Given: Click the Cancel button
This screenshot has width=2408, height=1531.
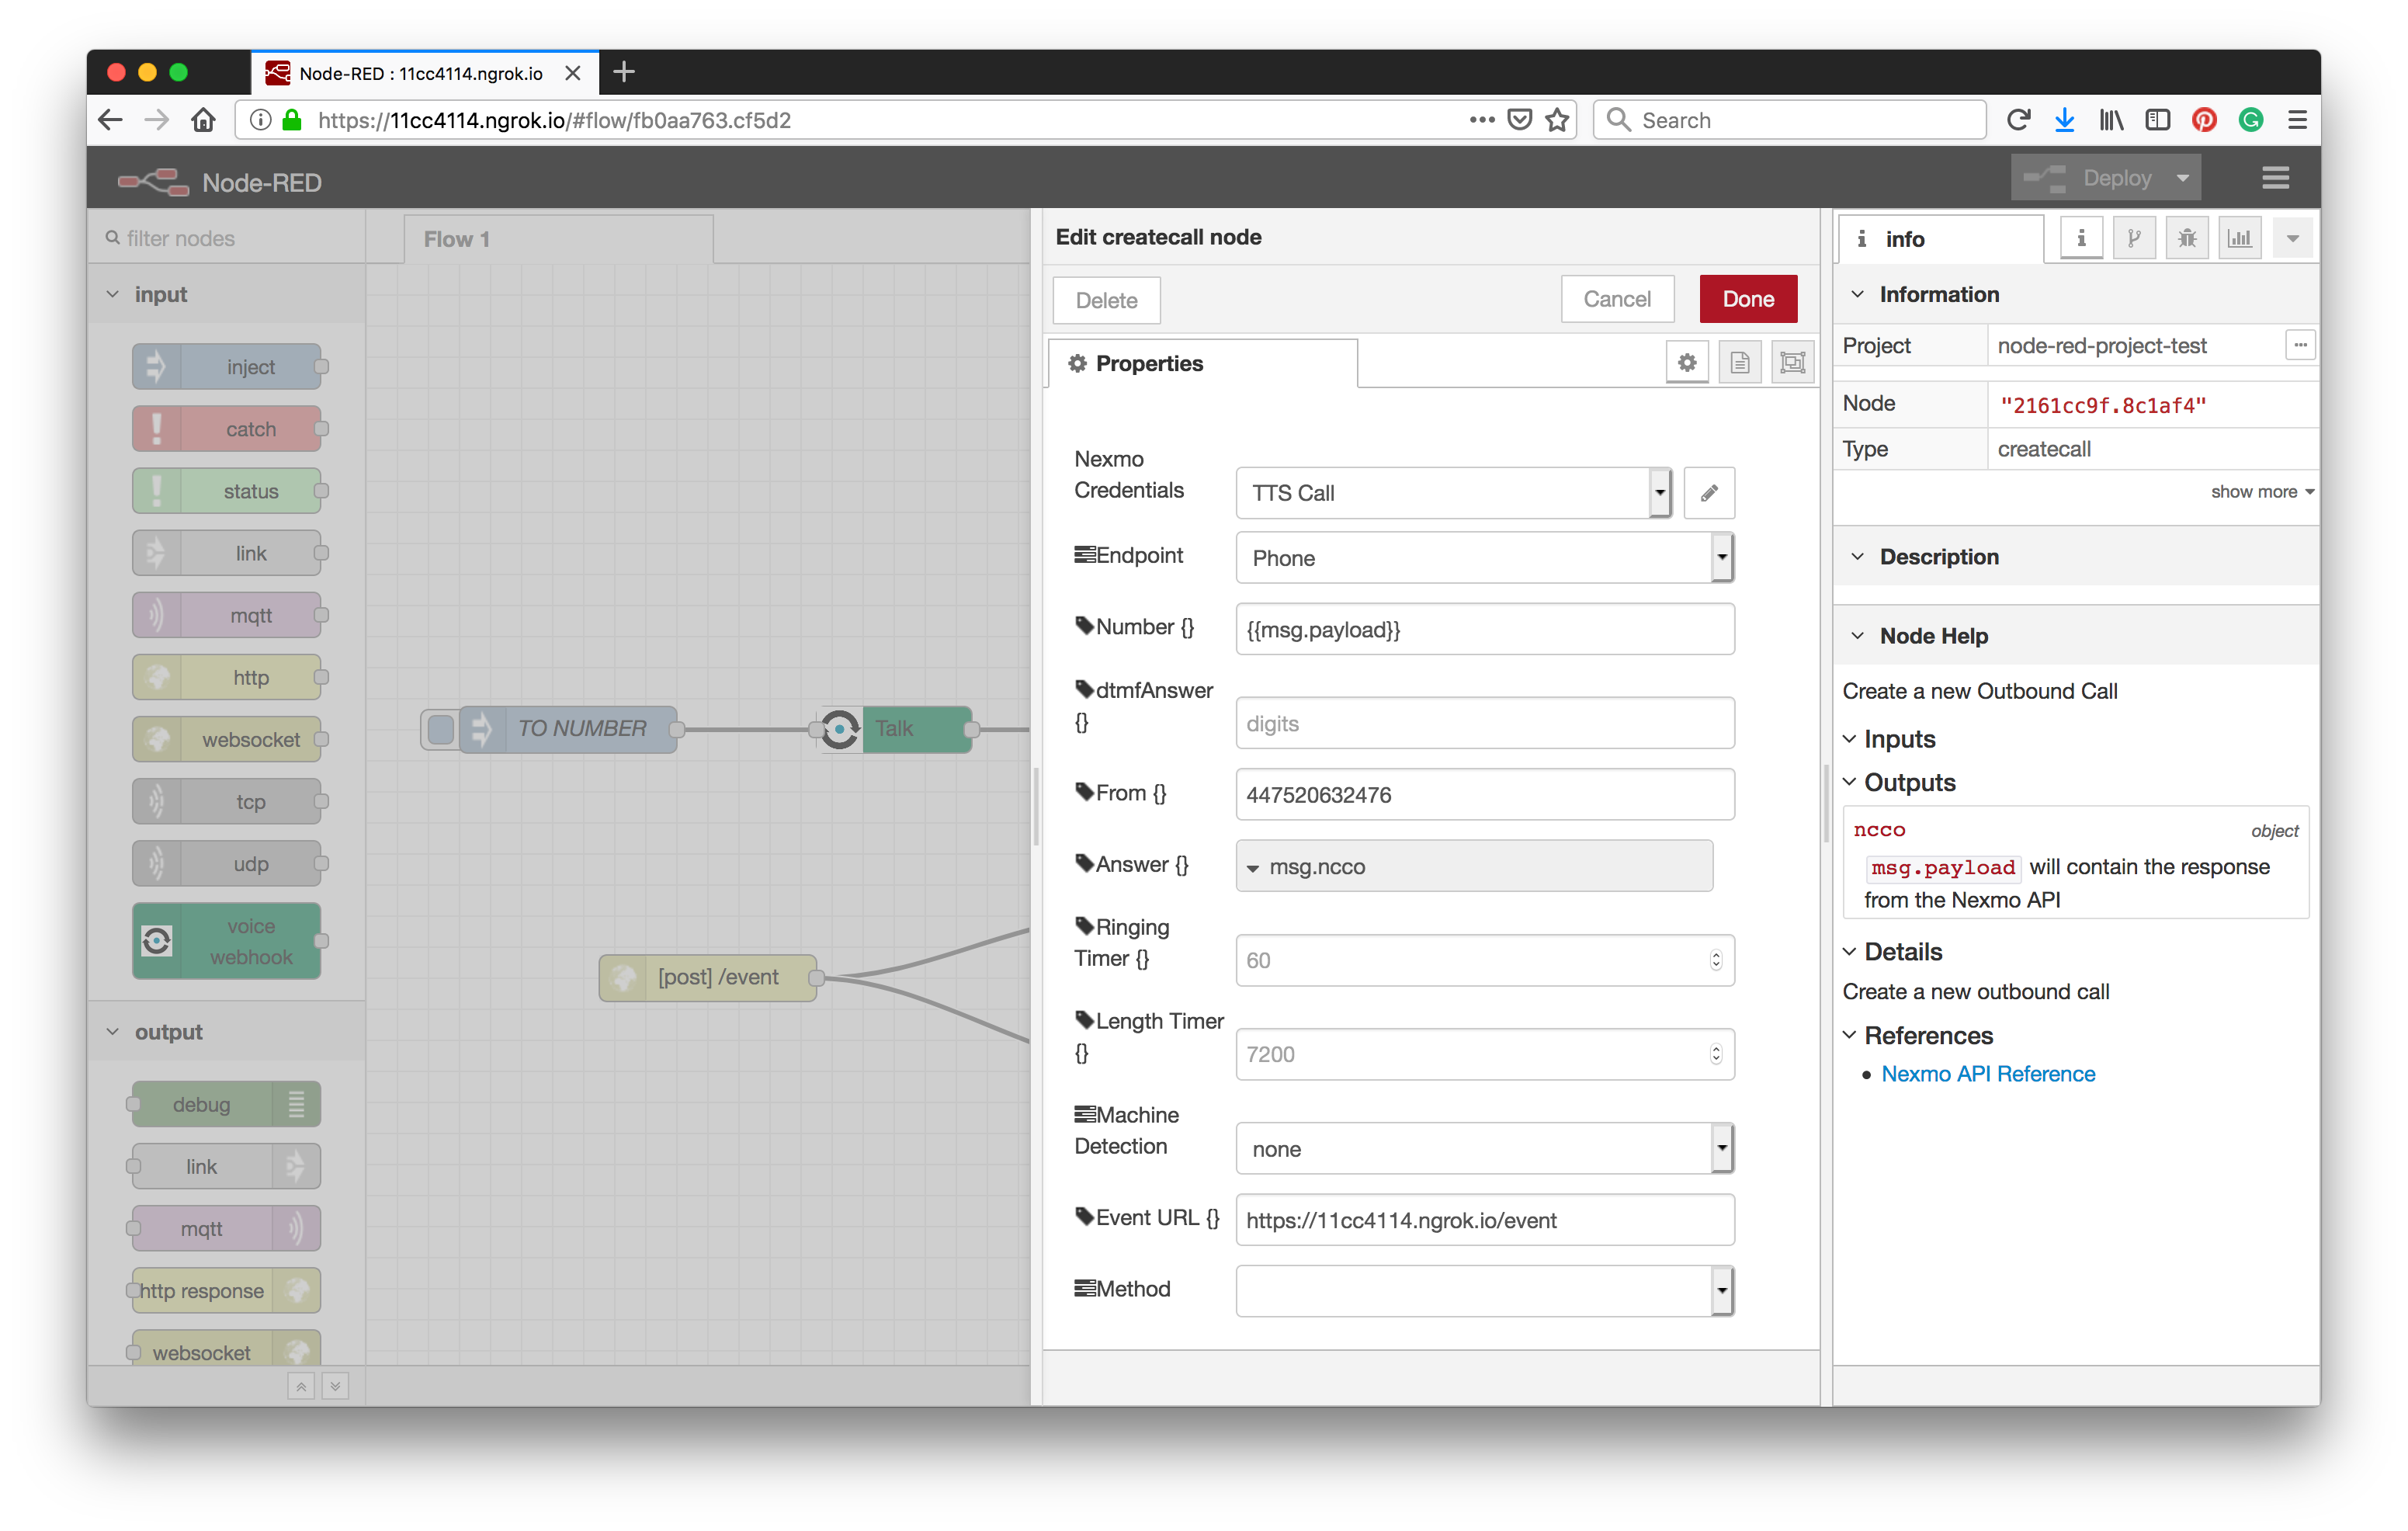Looking at the screenshot, I should [1617, 299].
